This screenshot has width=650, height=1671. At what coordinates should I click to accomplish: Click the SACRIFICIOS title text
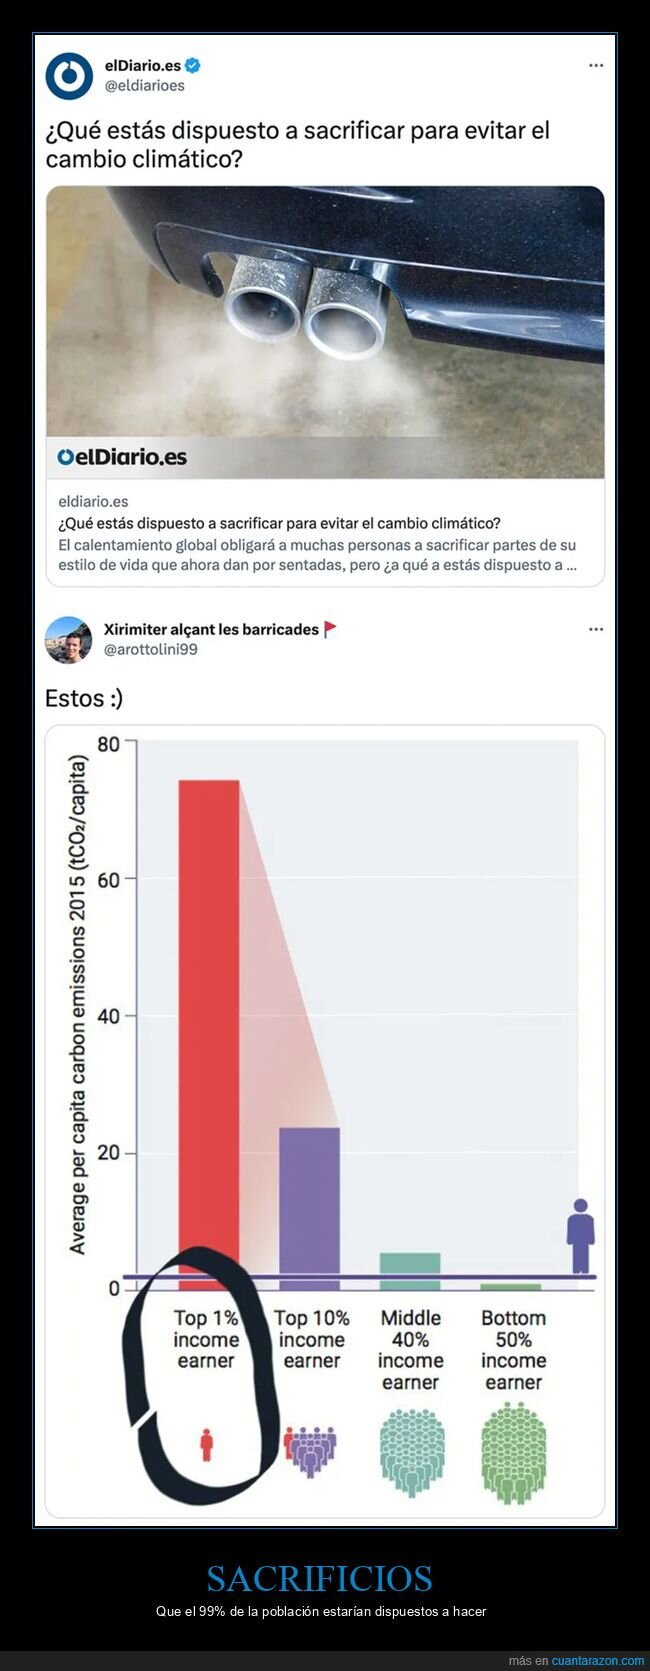coord(319,1578)
